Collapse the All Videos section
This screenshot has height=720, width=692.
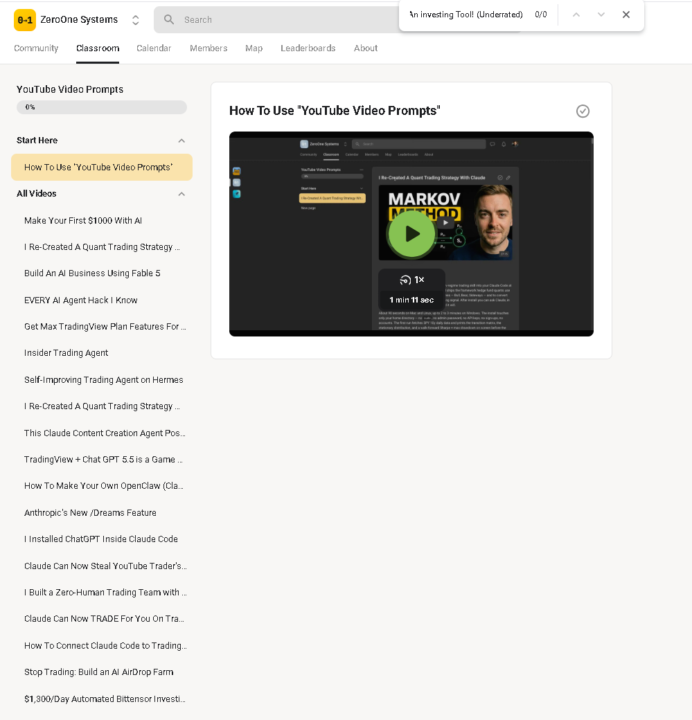pos(181,194)
